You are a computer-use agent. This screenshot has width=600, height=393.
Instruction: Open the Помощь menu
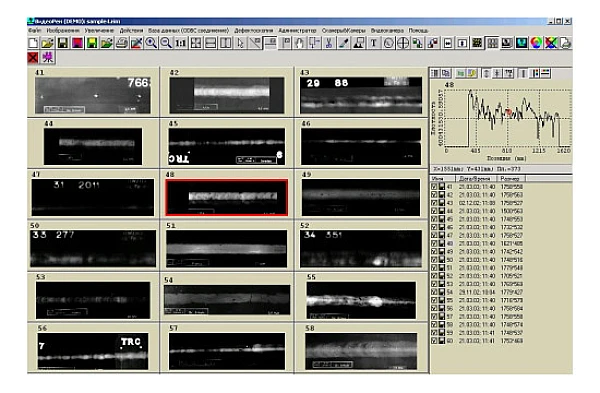(419, 30)
